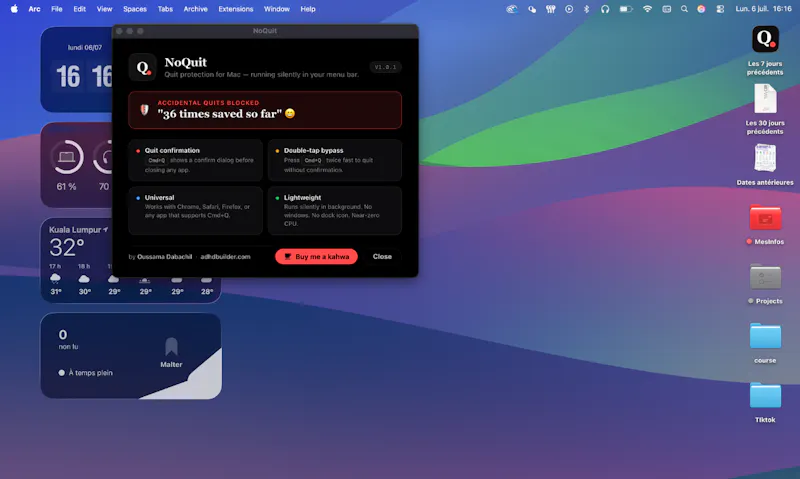Click the laptop battery ring showing 61 %
The width and height of the screenshot is (800, 479).
point(67,157)
